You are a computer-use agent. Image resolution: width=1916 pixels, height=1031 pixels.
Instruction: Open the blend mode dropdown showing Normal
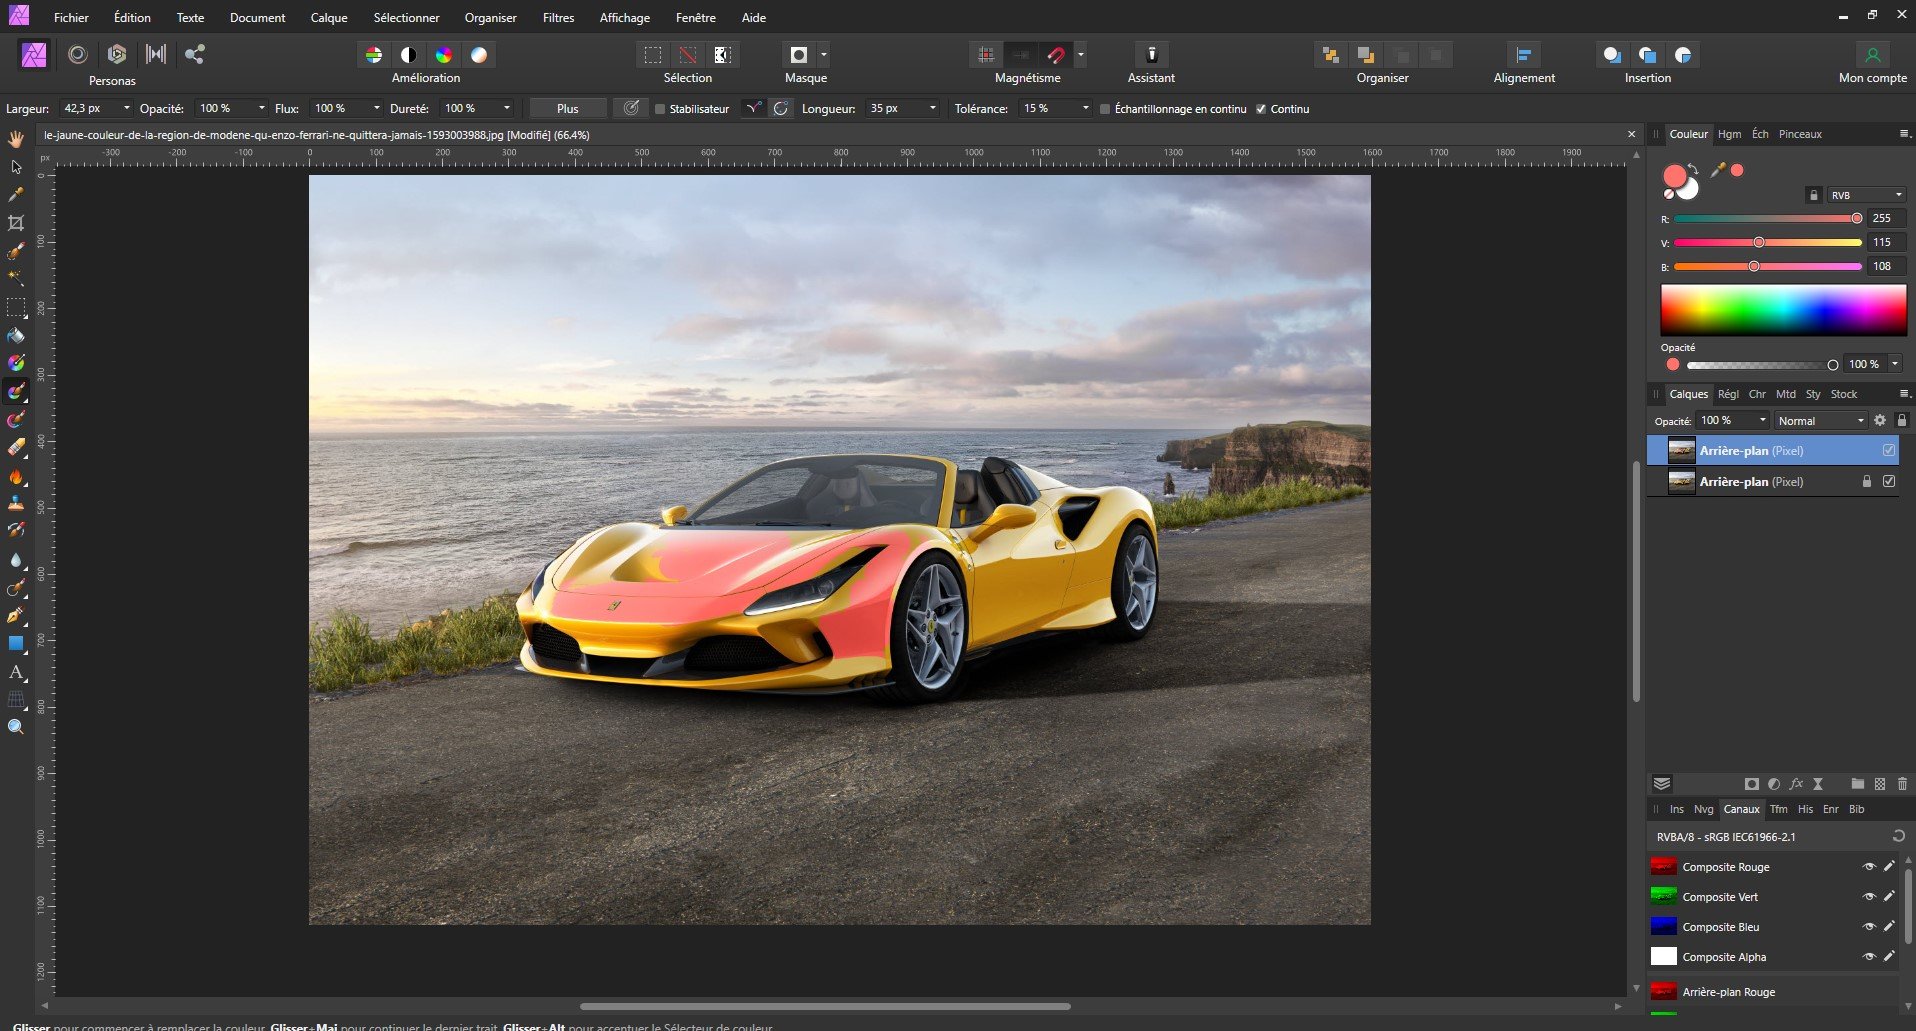click(1820, 420)
